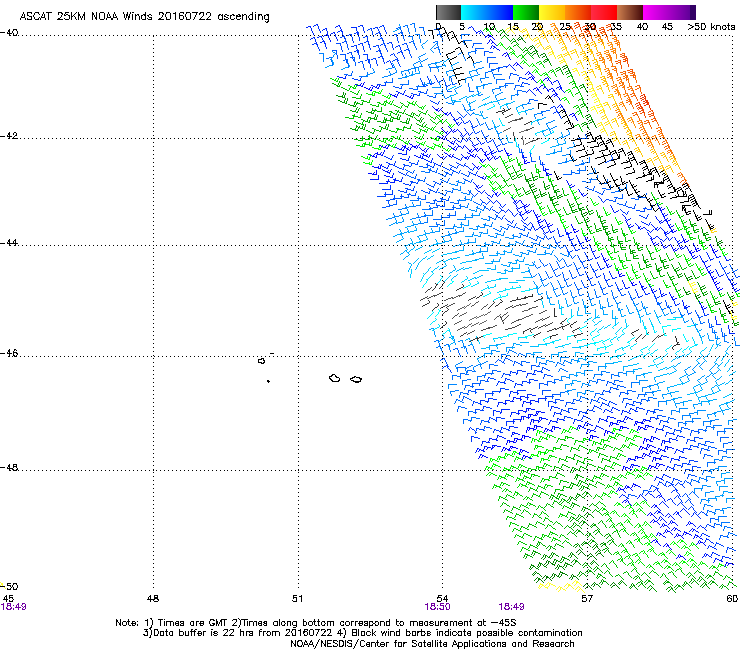
Task: Click the '51' longitude label
Action: click(x=297, y=599)
